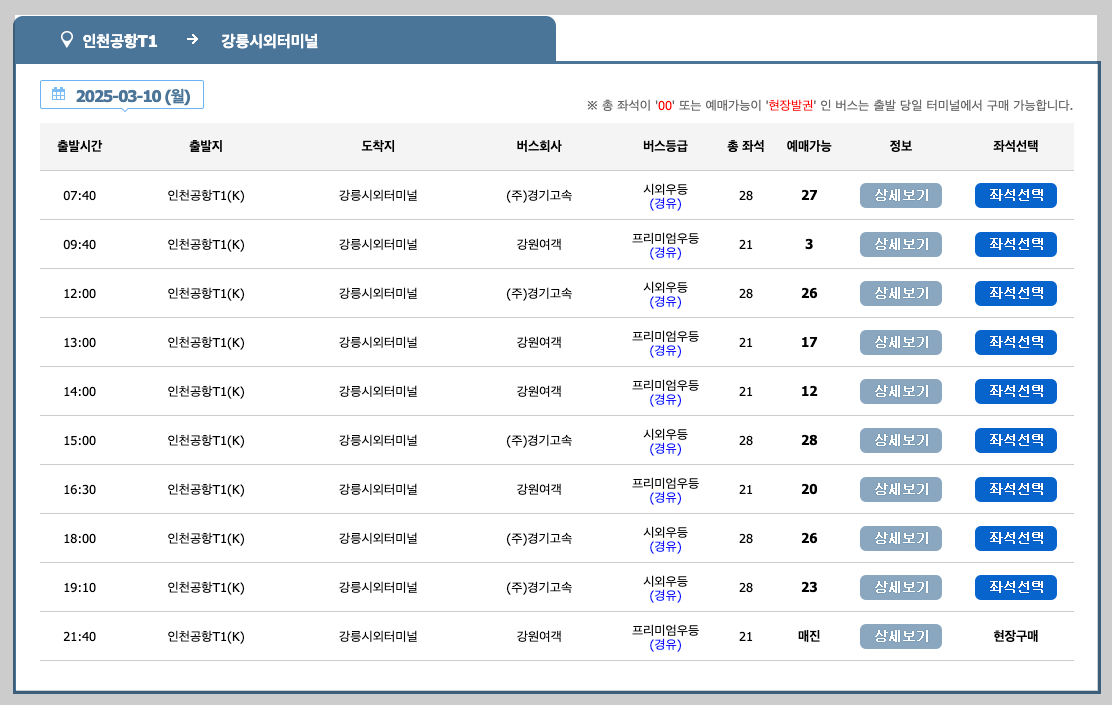Open 상세보기 for the 16:30 bus
The width and height of the screenshot is (1112, 705).
coord(901,489)
